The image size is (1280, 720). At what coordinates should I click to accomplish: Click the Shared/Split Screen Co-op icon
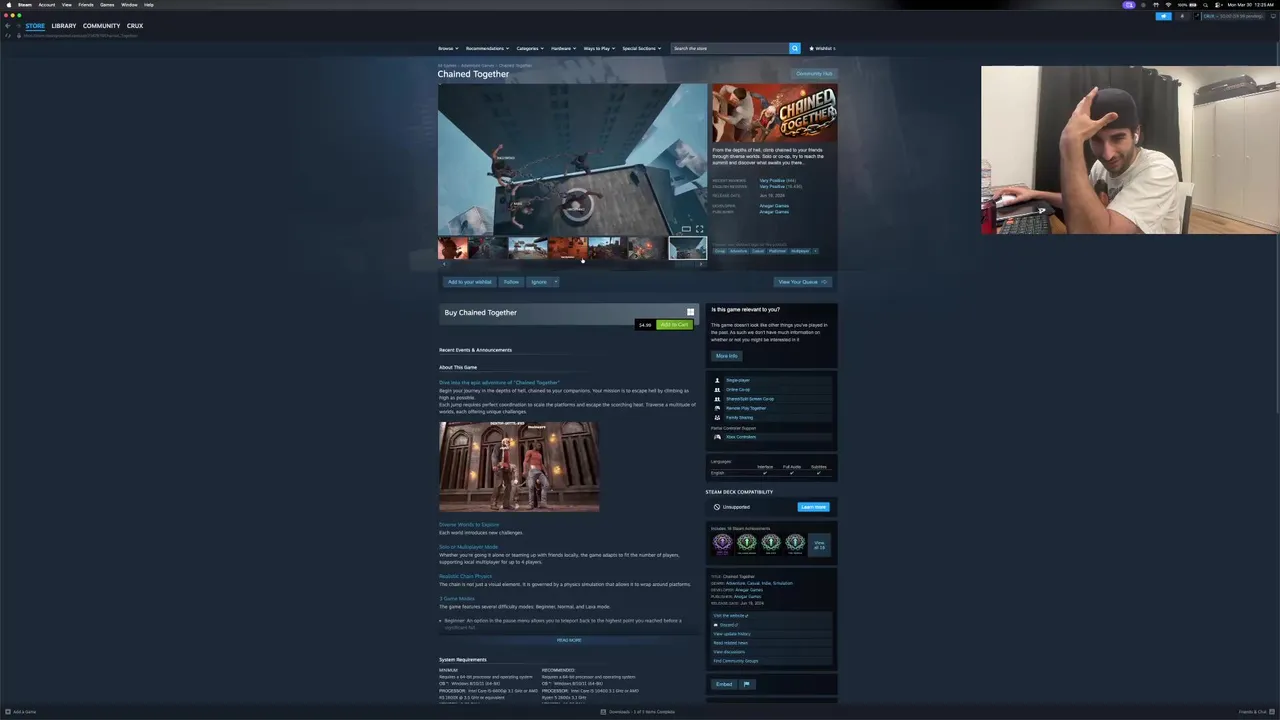pyautogui.click(x=717, y=399)
